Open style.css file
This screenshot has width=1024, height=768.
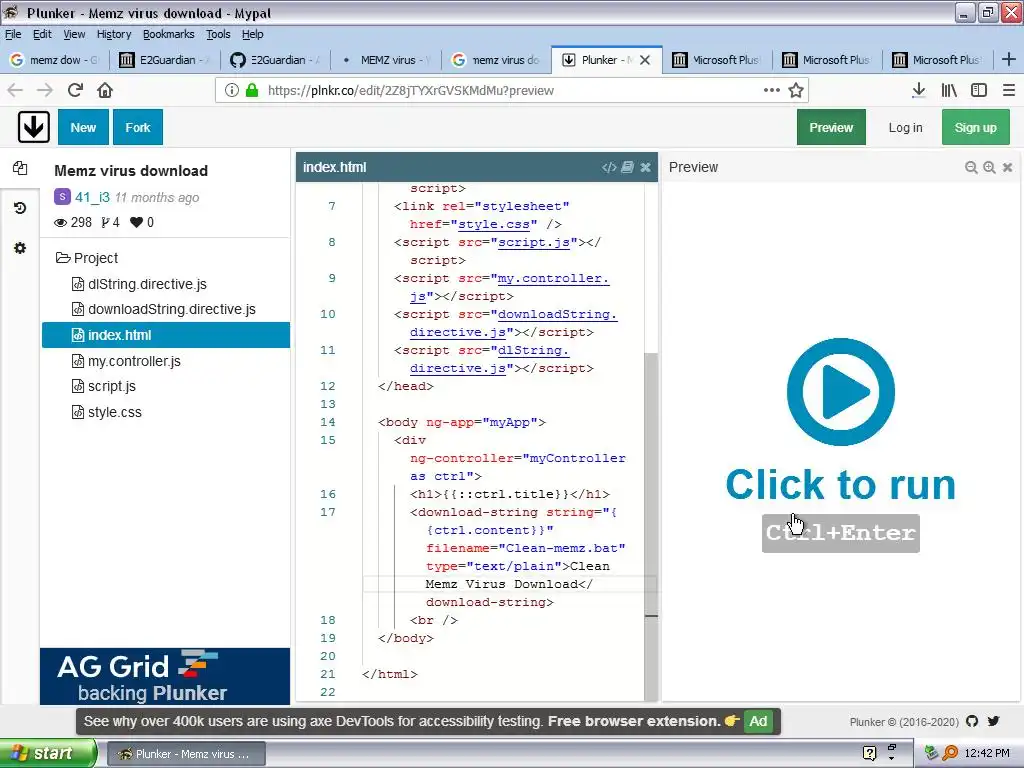tap(114, 412)
